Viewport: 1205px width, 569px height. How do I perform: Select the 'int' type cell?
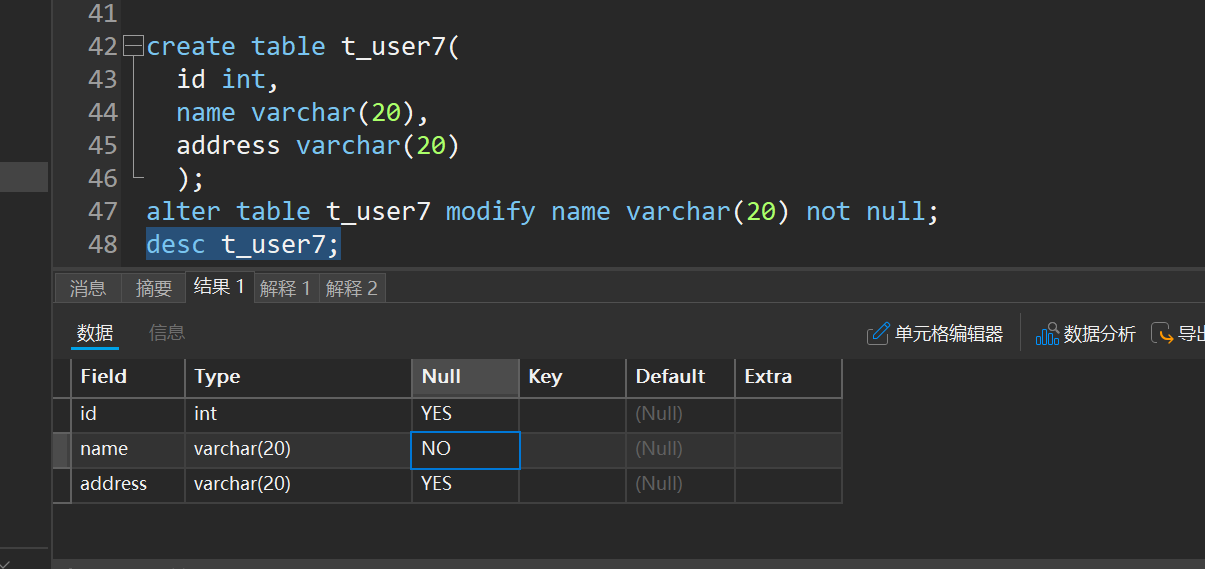click(298, 414)
